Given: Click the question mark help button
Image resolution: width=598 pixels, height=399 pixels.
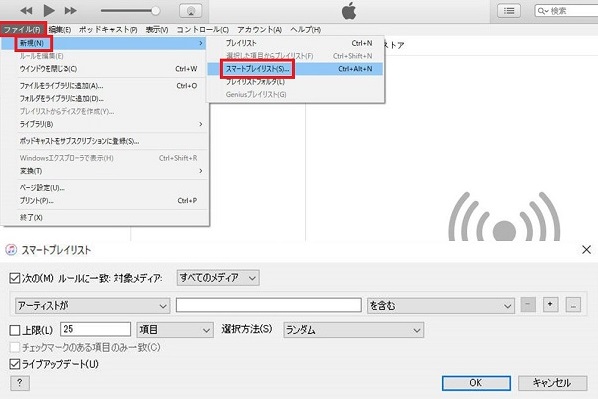Looking at the screenshot, I should coord(20,383).
